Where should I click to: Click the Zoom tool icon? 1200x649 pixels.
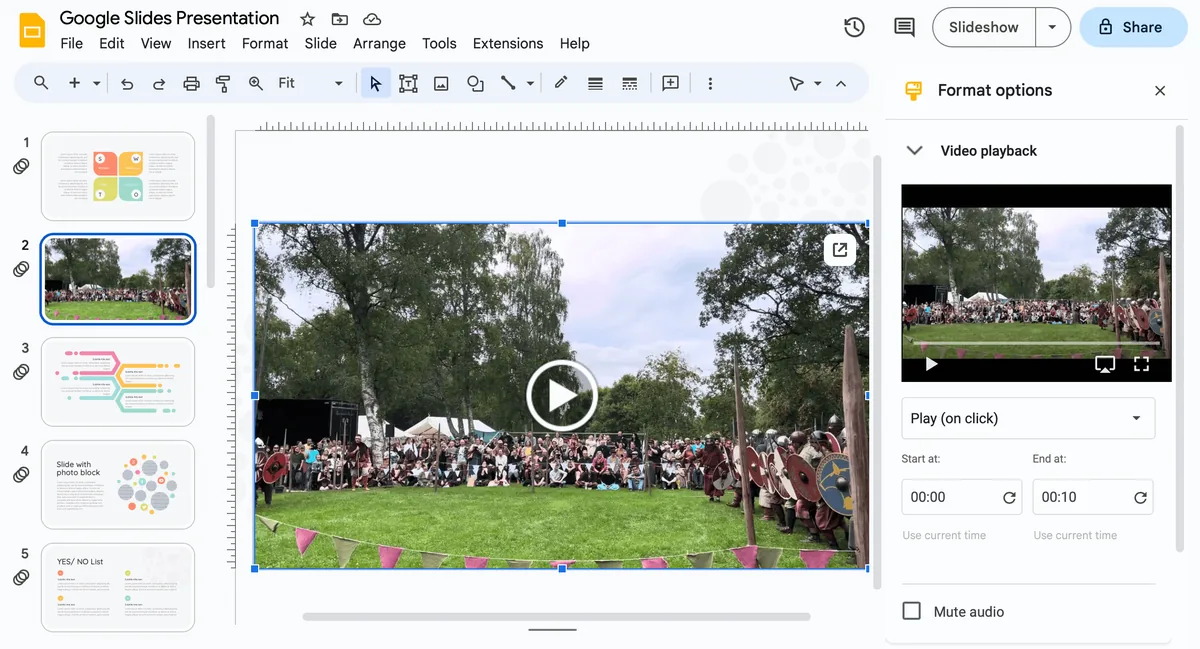point(256,83)
